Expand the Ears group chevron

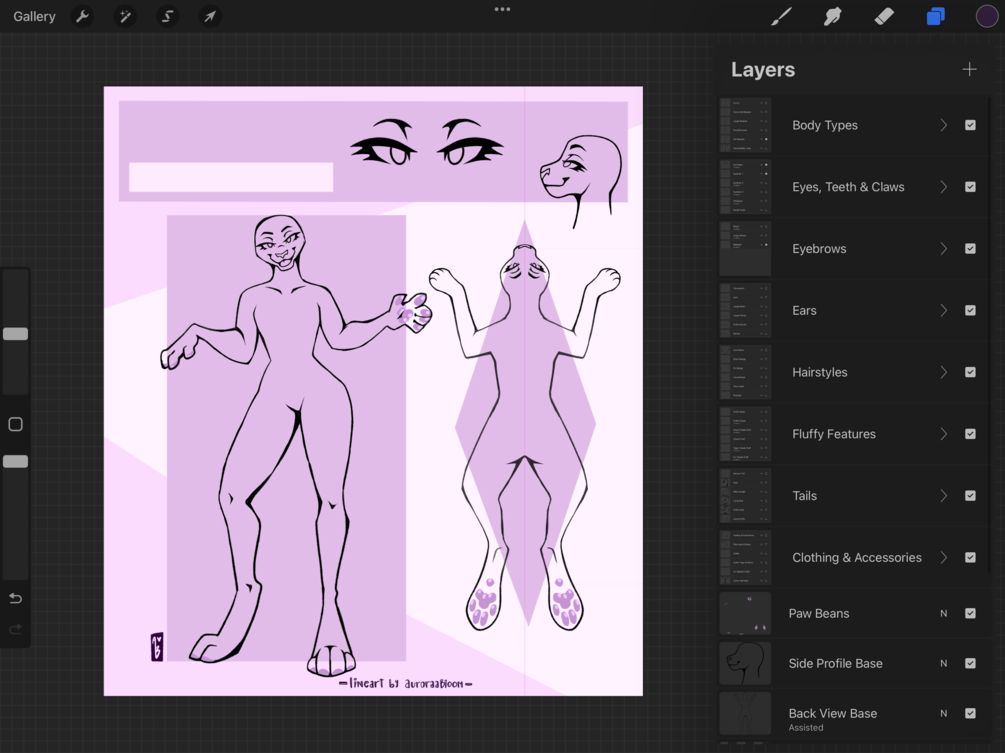(943, 310)
